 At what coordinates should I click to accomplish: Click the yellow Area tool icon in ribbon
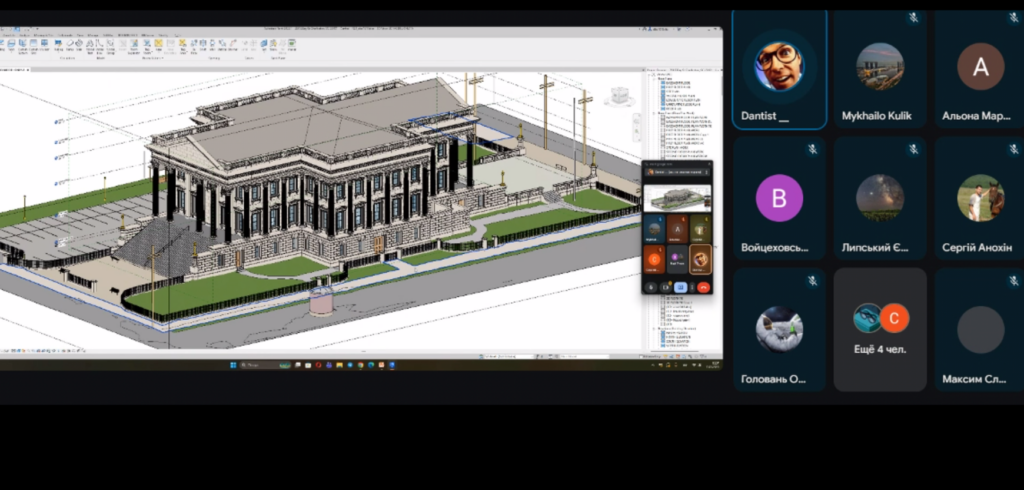point(159,43)
